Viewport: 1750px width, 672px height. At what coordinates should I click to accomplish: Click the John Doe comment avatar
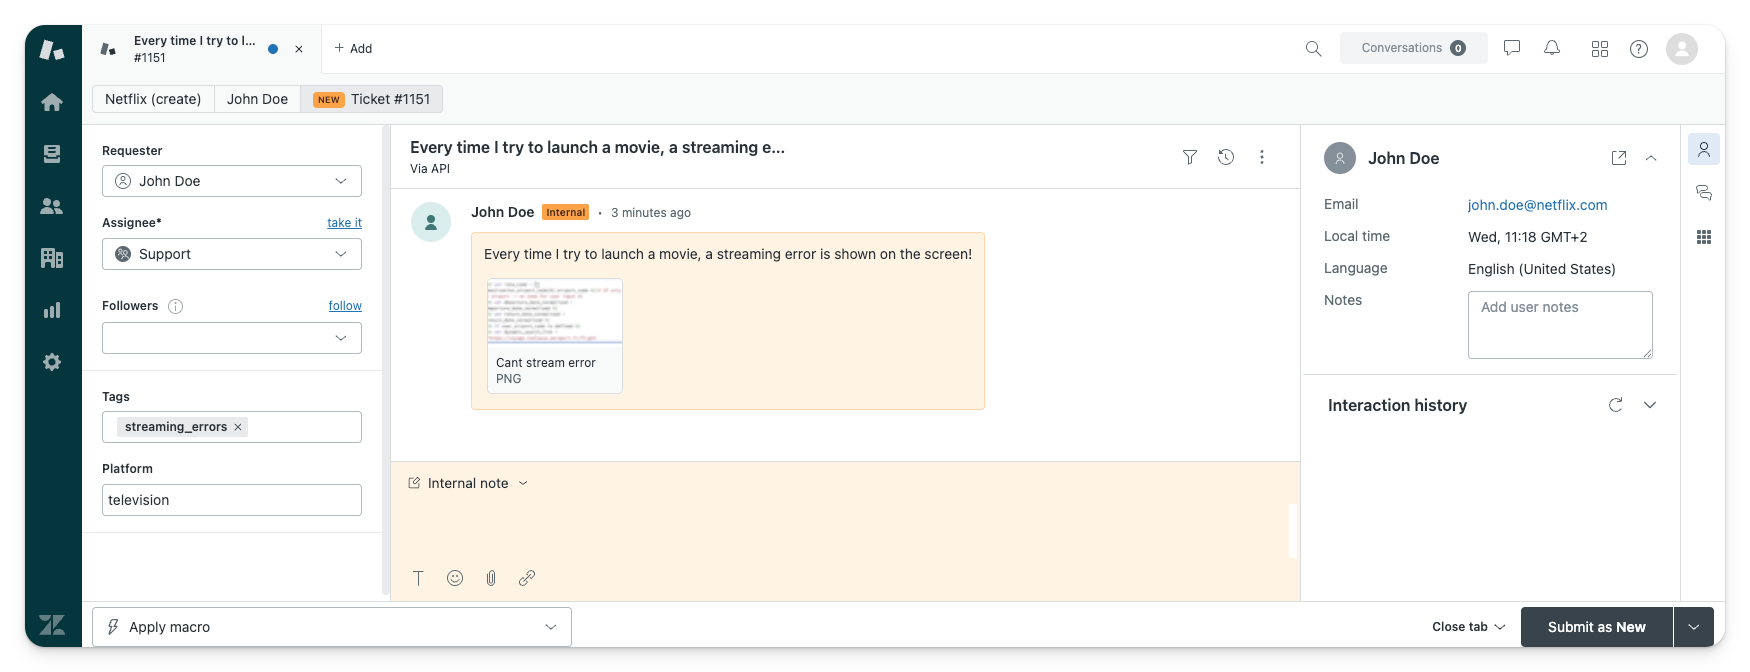point(431,222)
